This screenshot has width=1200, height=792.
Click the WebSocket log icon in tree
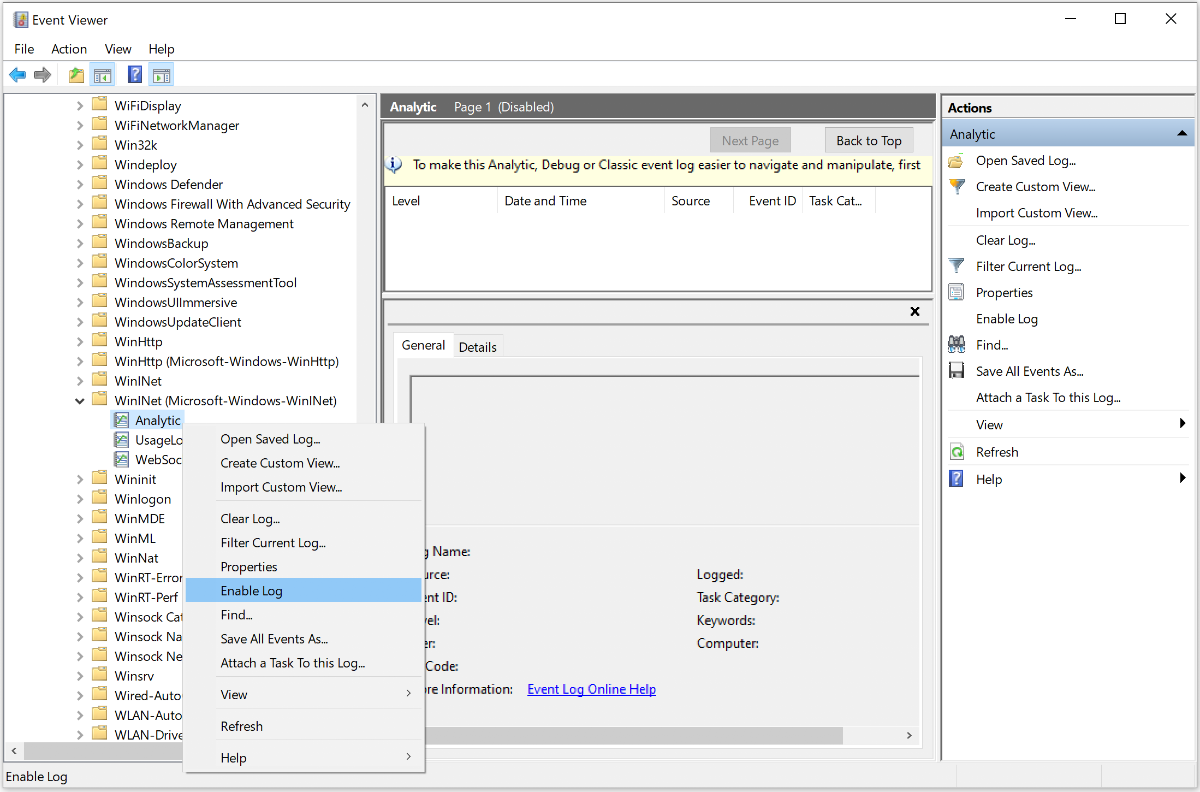click(x=121, y=460)
